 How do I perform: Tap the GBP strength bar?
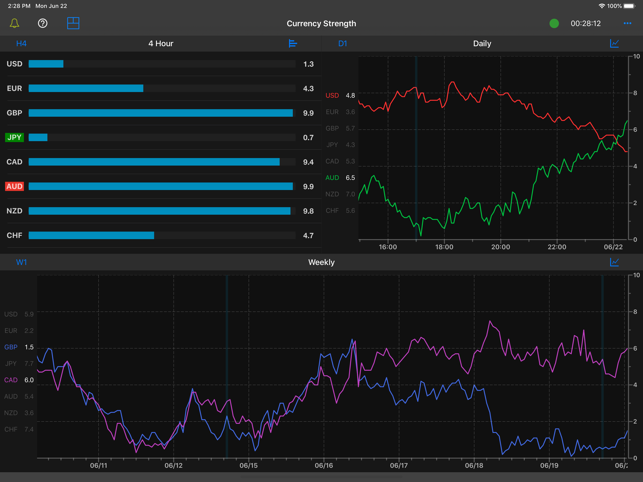[160, 113]
